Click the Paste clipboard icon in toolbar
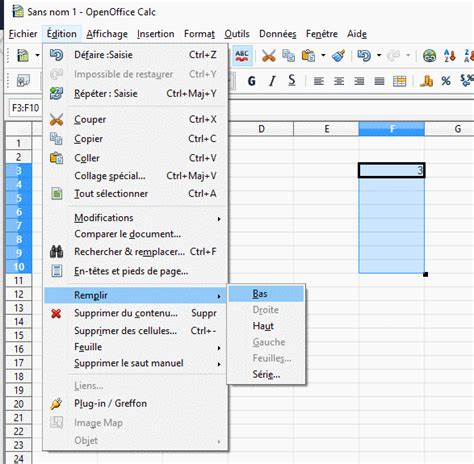The height and width of the screenshot is (464, 474). pyautogui.click(x=308, y=56)
